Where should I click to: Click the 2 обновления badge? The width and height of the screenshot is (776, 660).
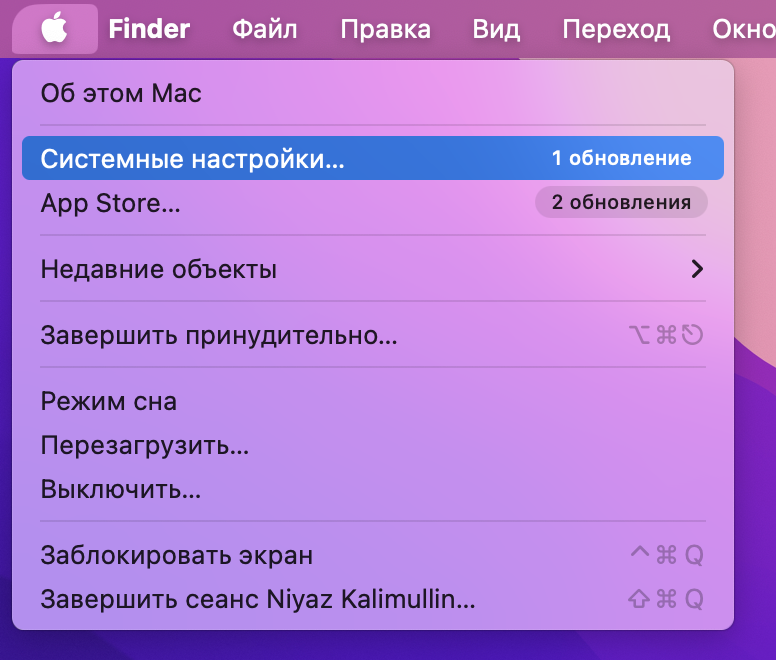(621, 203)
